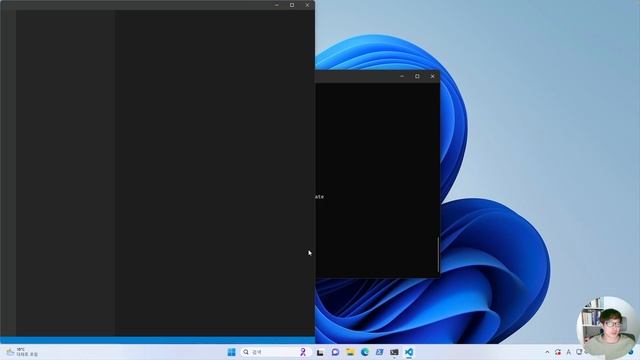The image size is (640, 360).
Task: Switch to the terminal taskbar icon
Action: pyautogui.click(x=394, y=352)
